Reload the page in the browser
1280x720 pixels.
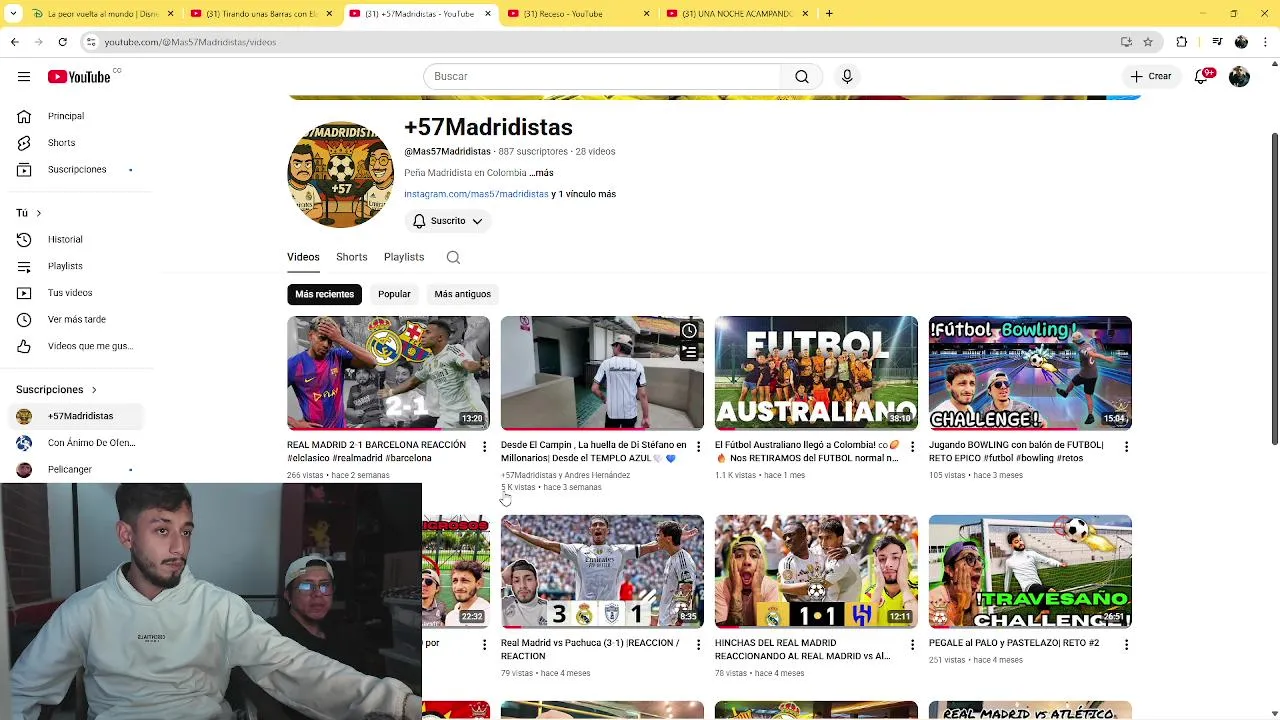pos(62,42)
